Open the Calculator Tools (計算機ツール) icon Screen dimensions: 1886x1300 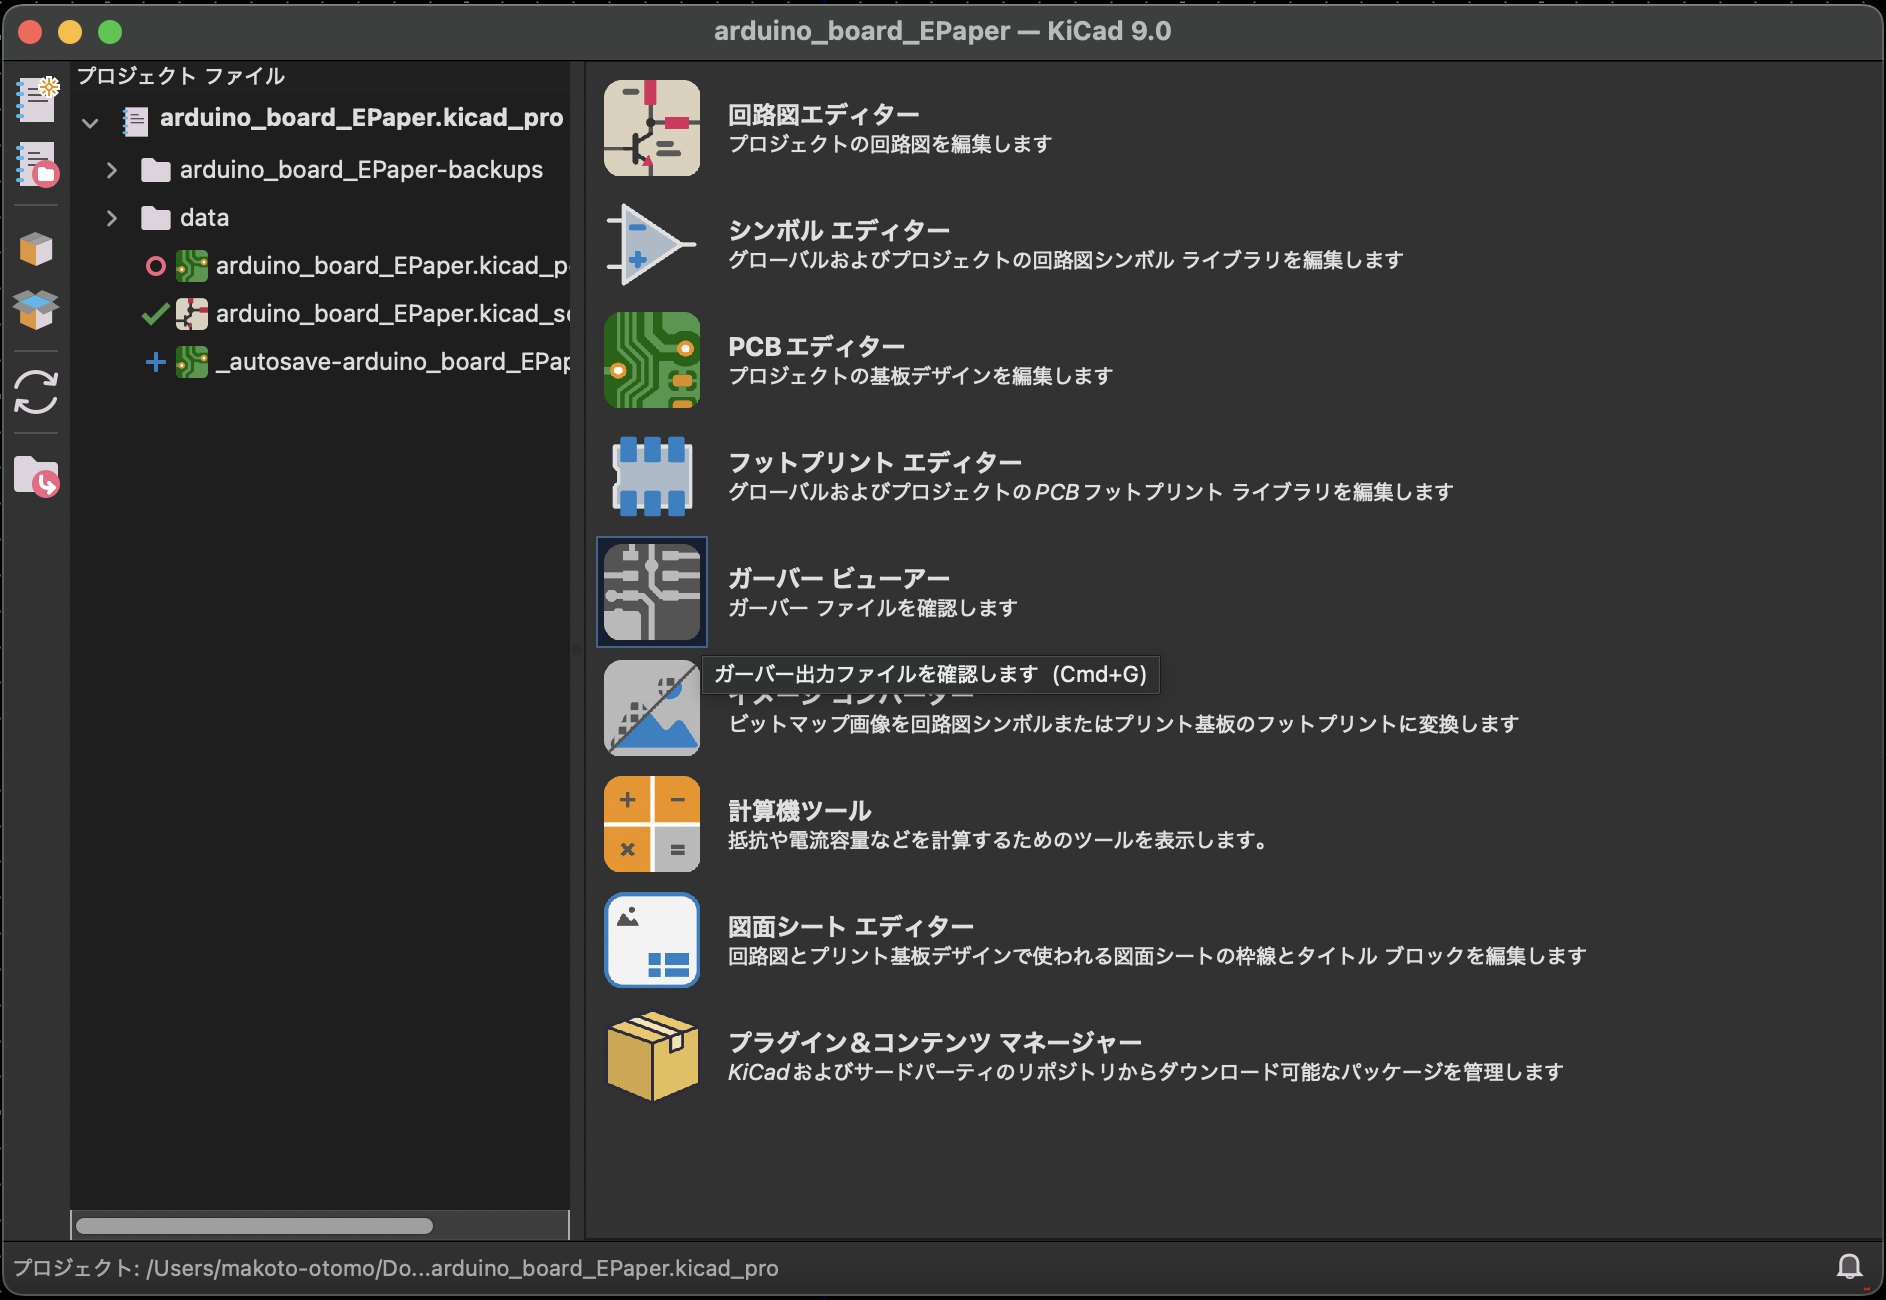(x=651, y=824)
